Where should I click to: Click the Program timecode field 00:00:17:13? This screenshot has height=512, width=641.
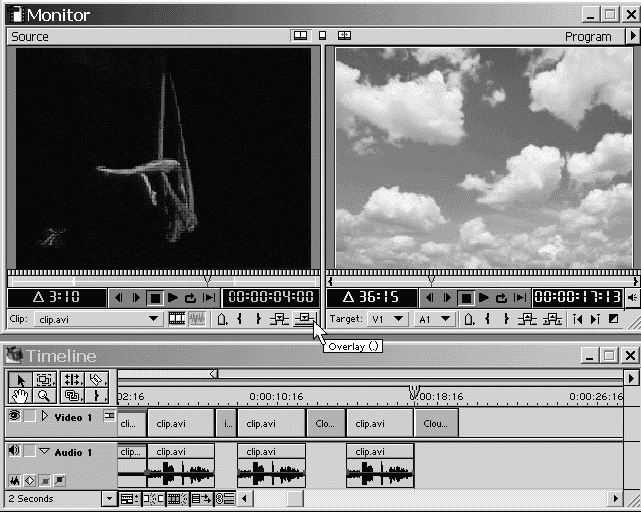576,297
